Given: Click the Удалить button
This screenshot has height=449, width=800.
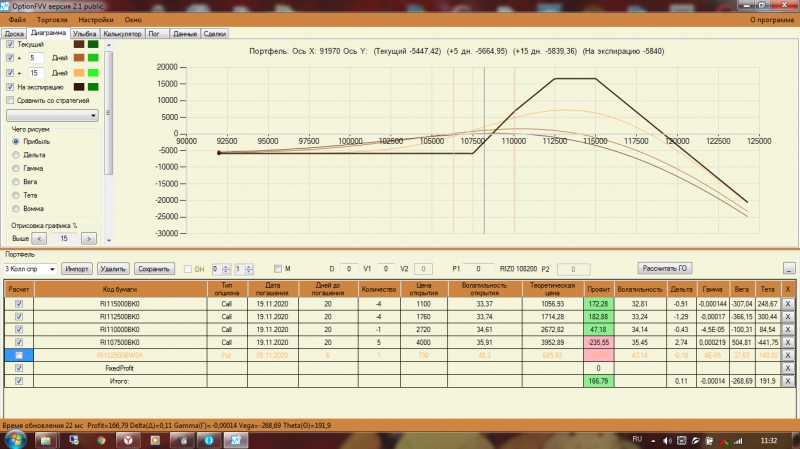Looking at the screenshot, I should pyautogui.click(x=113, y=269).
